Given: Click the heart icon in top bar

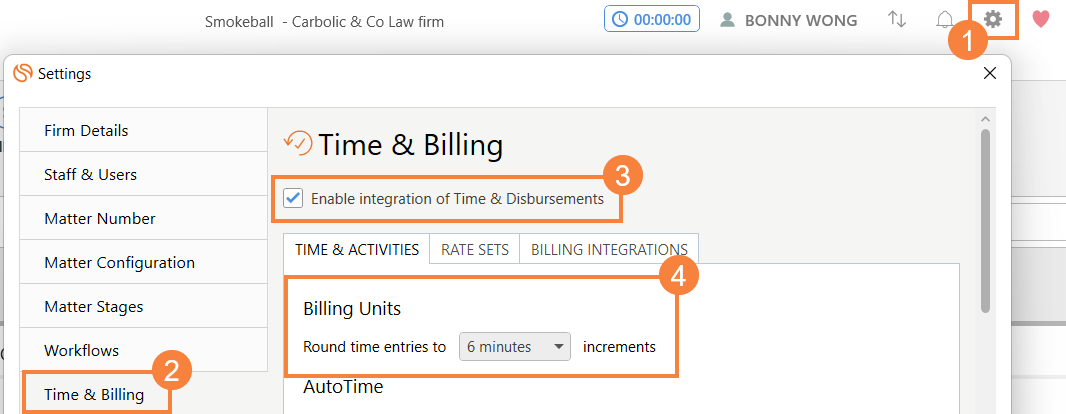Looking at the screenshot, I should [1041, 20].
